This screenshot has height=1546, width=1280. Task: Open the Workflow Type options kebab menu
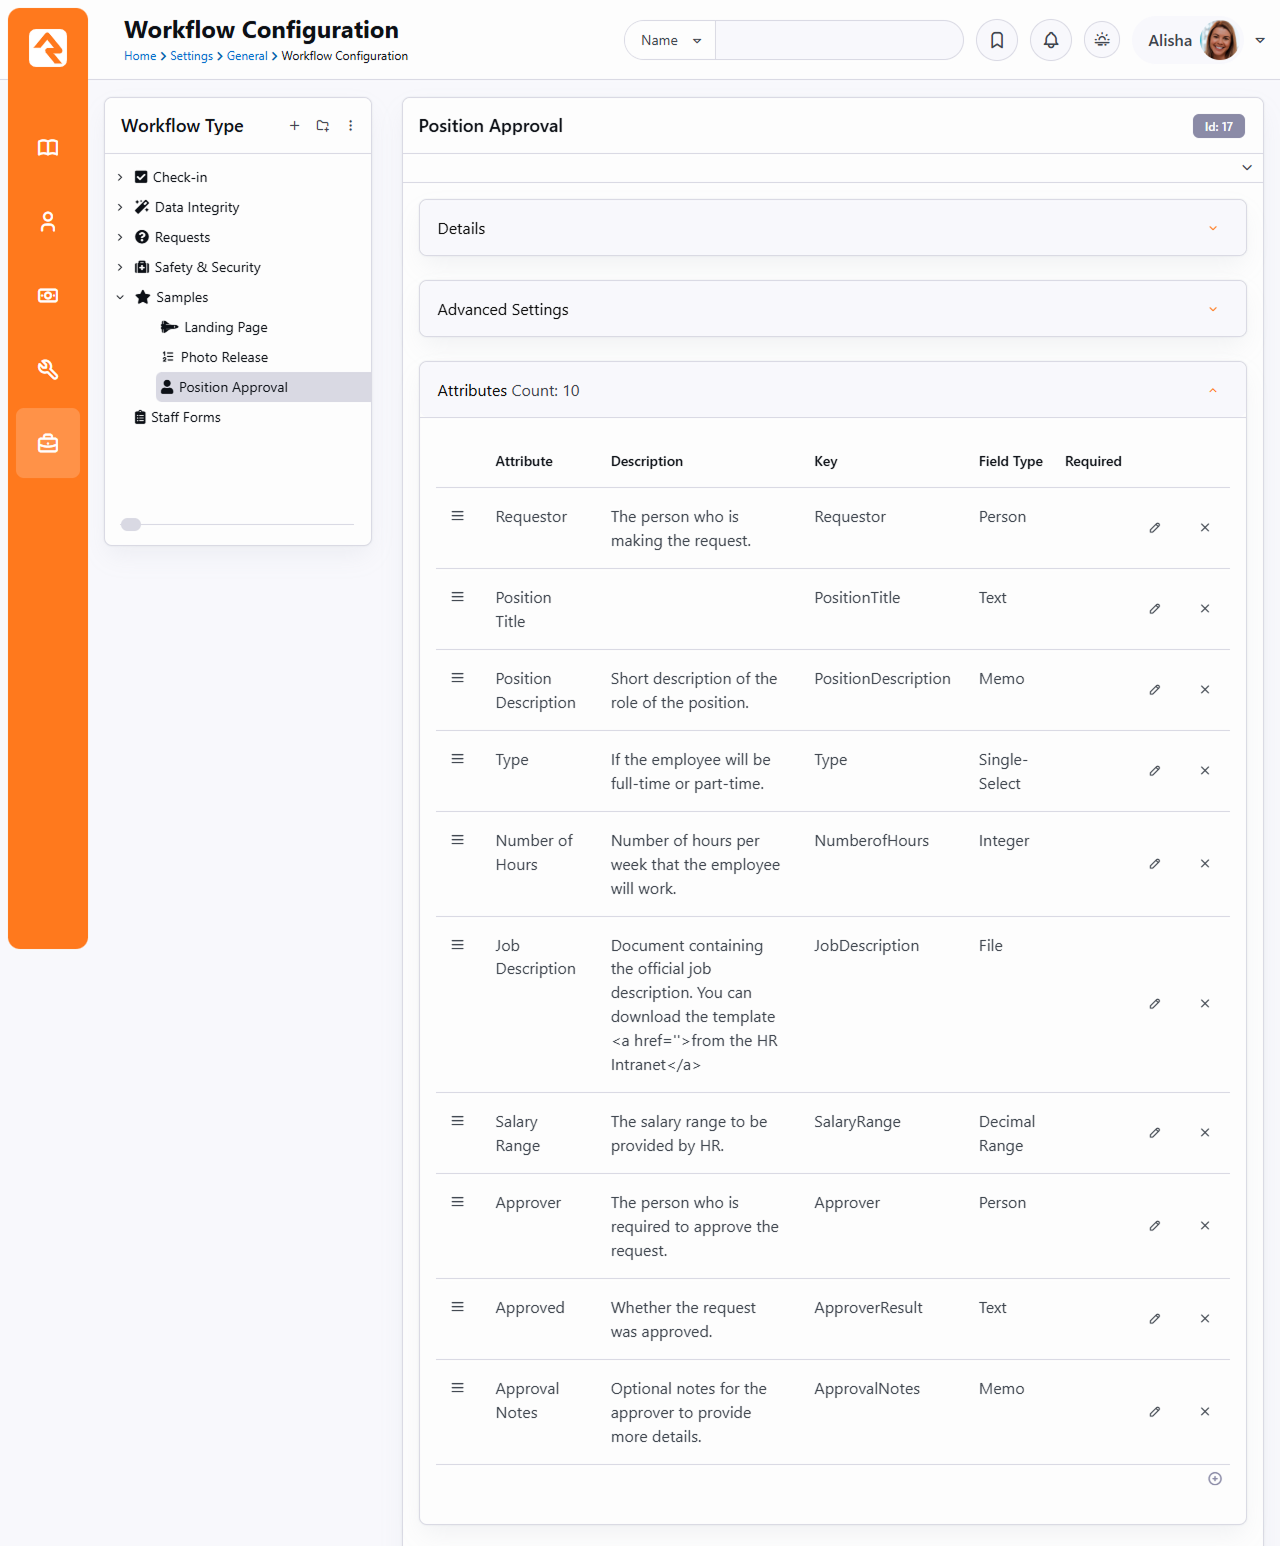click(x=350, y=126)
